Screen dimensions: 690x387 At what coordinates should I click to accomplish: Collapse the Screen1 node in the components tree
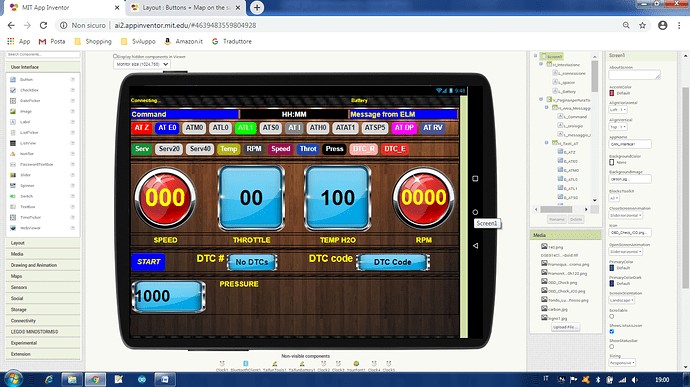(536, 56)
